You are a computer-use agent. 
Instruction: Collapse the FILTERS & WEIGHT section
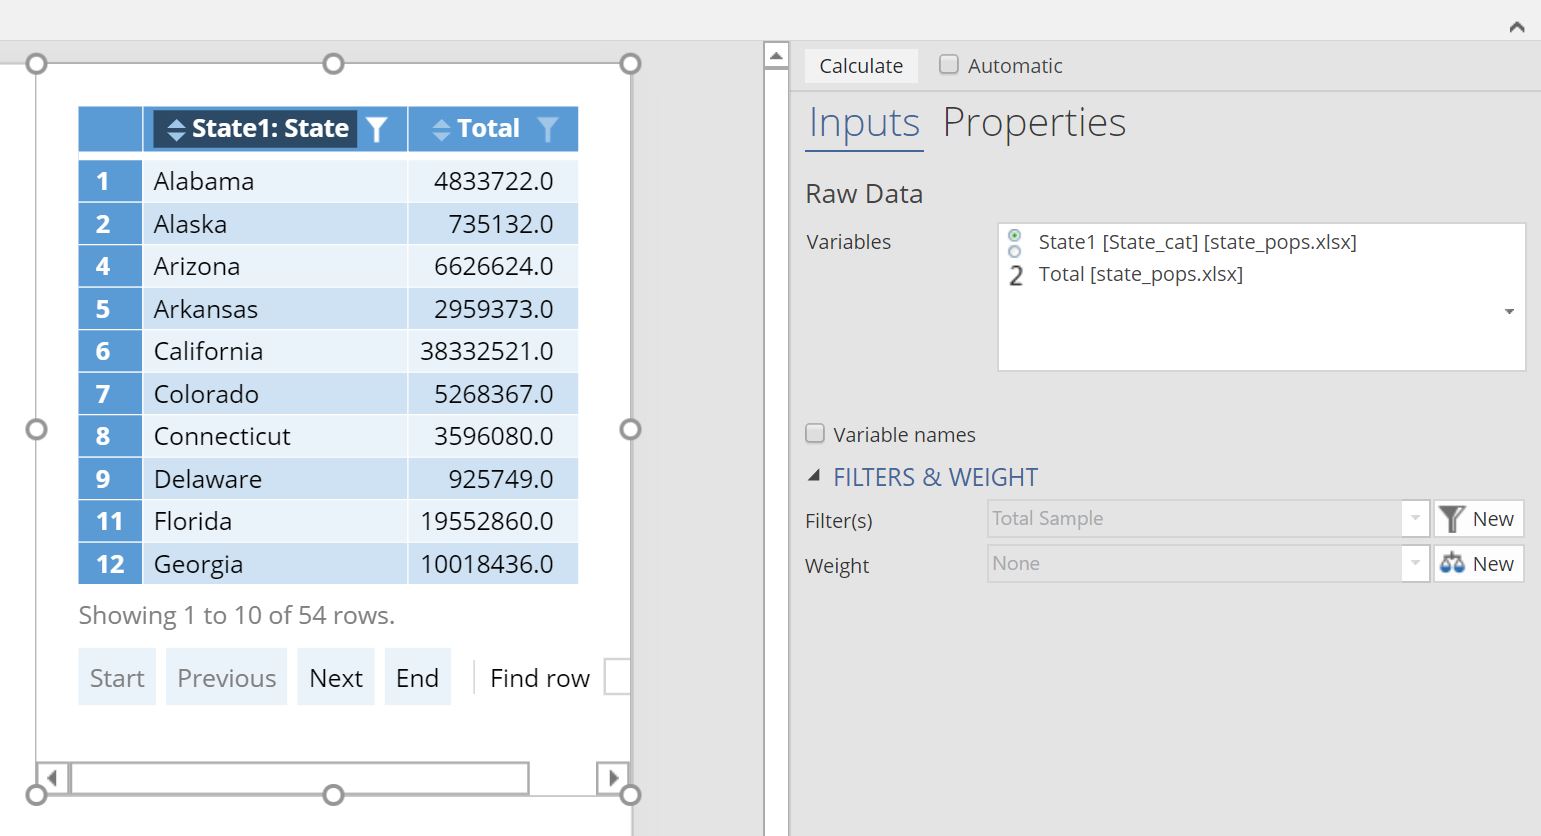coord(814,477)
